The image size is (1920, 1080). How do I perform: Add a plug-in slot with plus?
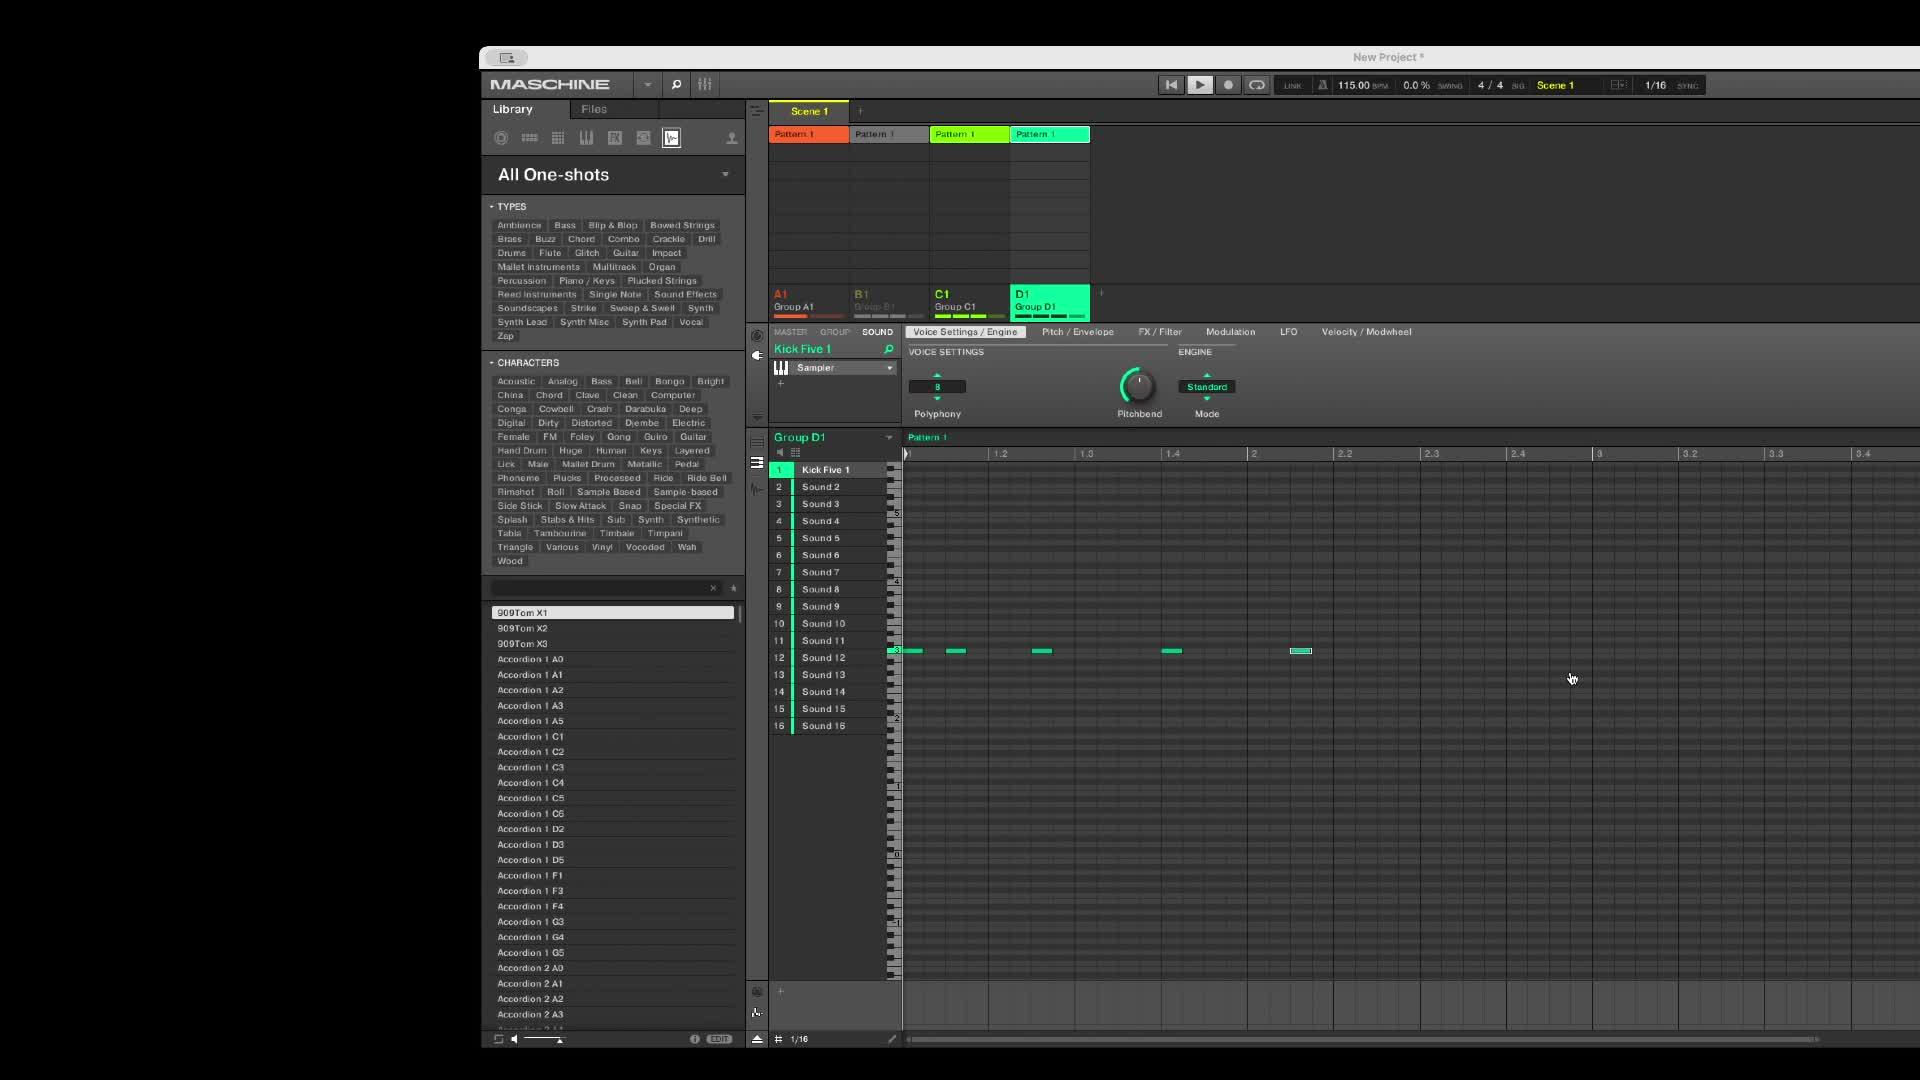[x=781, y=383]
